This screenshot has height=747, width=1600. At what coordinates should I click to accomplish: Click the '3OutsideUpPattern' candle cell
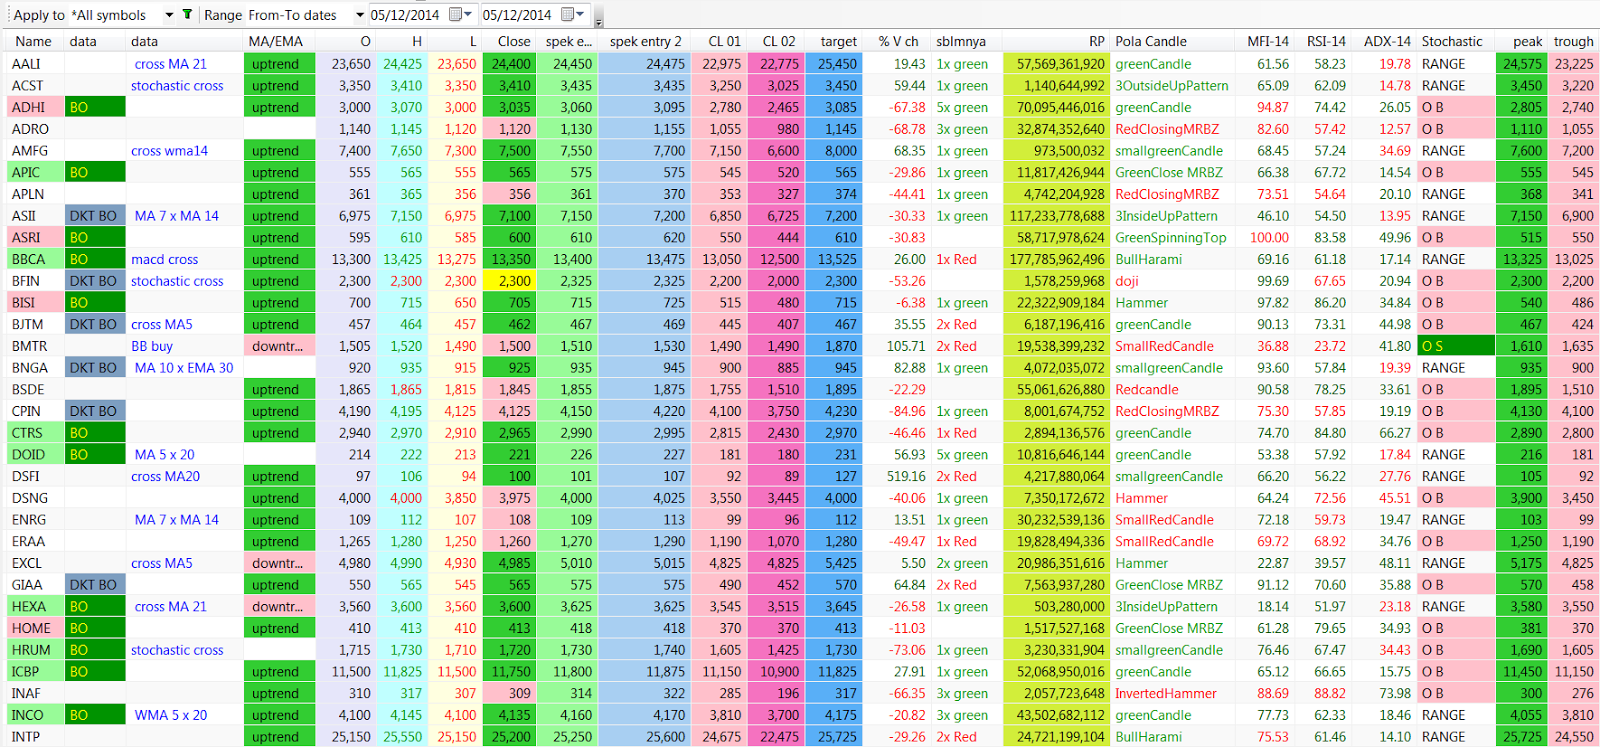pos(1172,85)
